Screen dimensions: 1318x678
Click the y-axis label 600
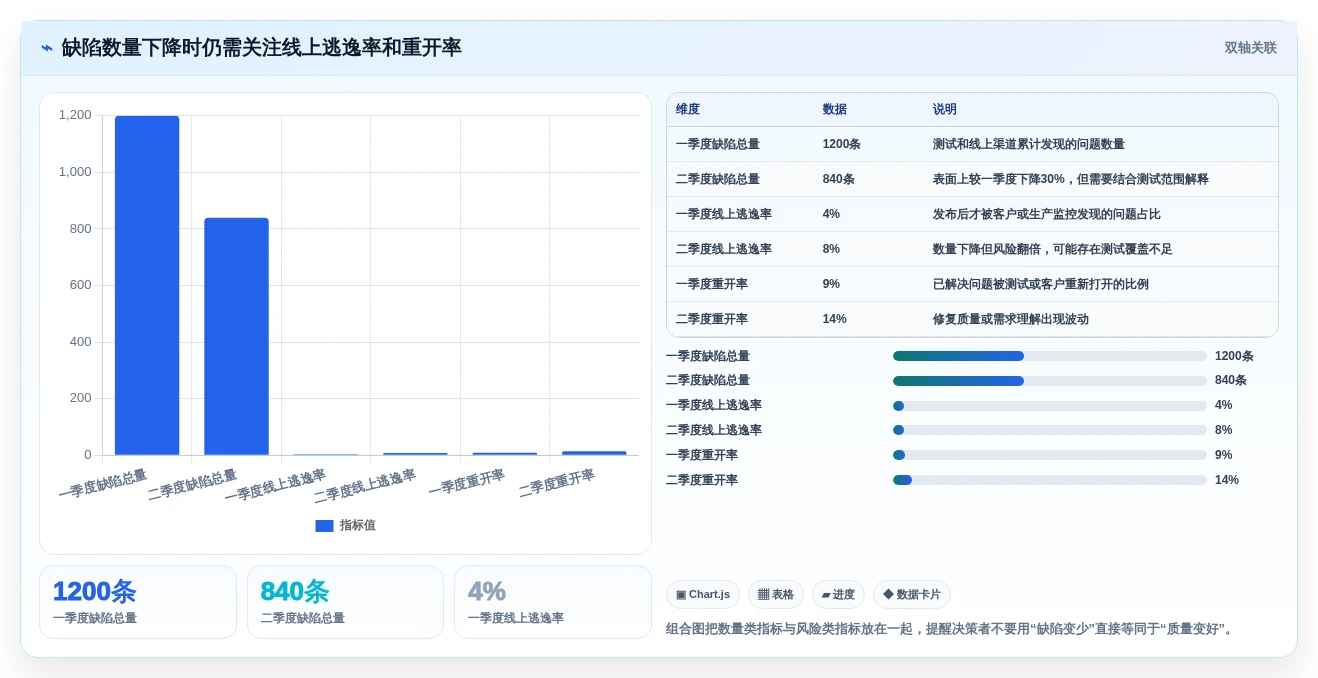[x=80, y=285]
